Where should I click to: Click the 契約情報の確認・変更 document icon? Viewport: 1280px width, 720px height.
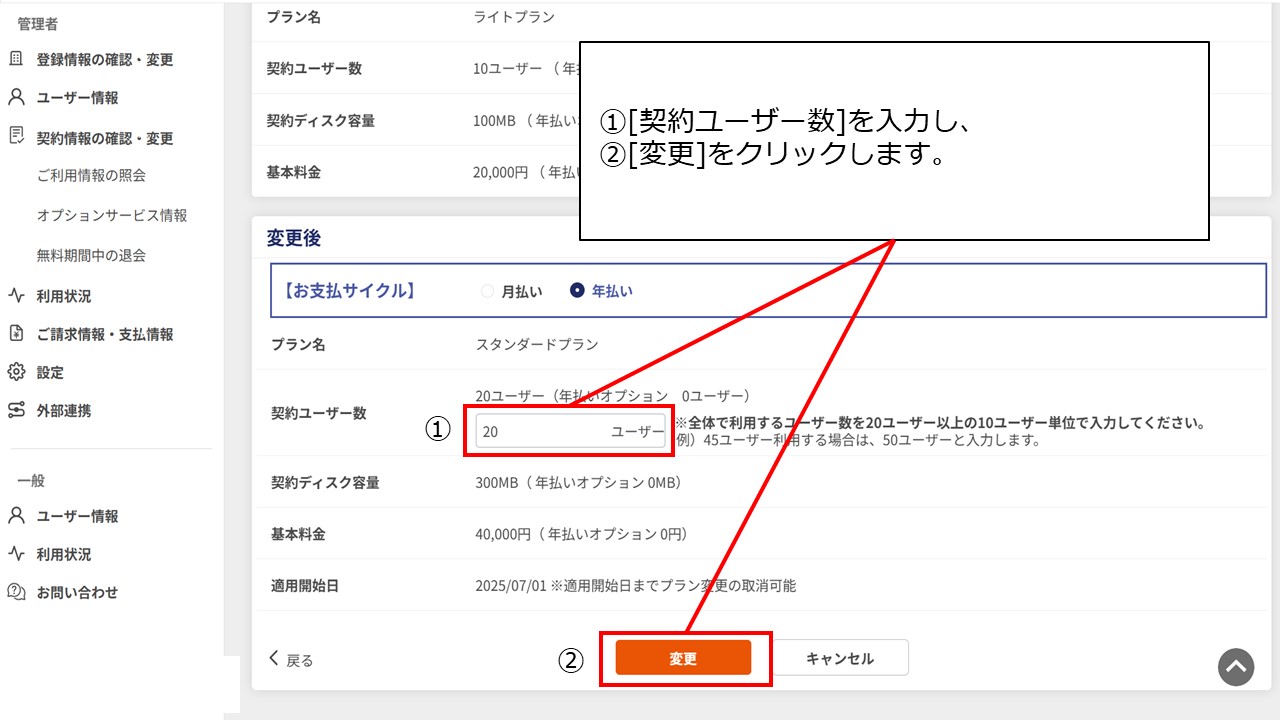(x=16, y=137)
